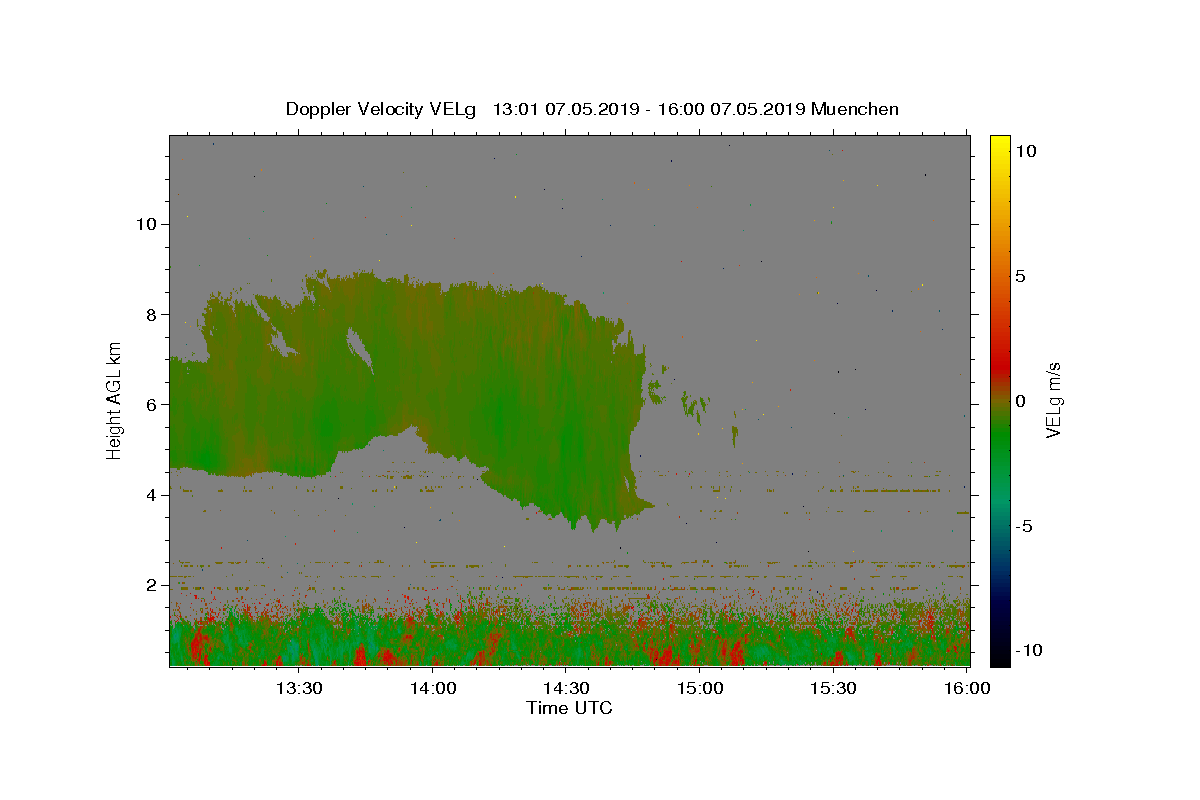Image resolution: width=1200 pixels, height=800 pixels.
Task: Click the height label '2'
Action: pos(152,584)
